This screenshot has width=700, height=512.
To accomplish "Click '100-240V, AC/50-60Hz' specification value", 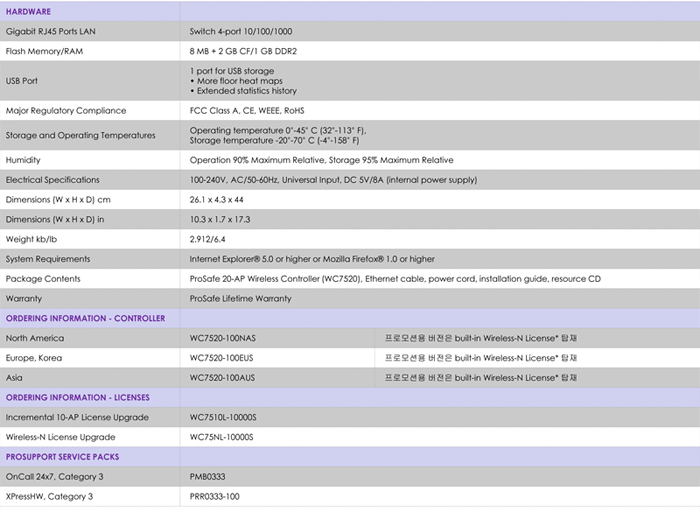I will point(333,180).
